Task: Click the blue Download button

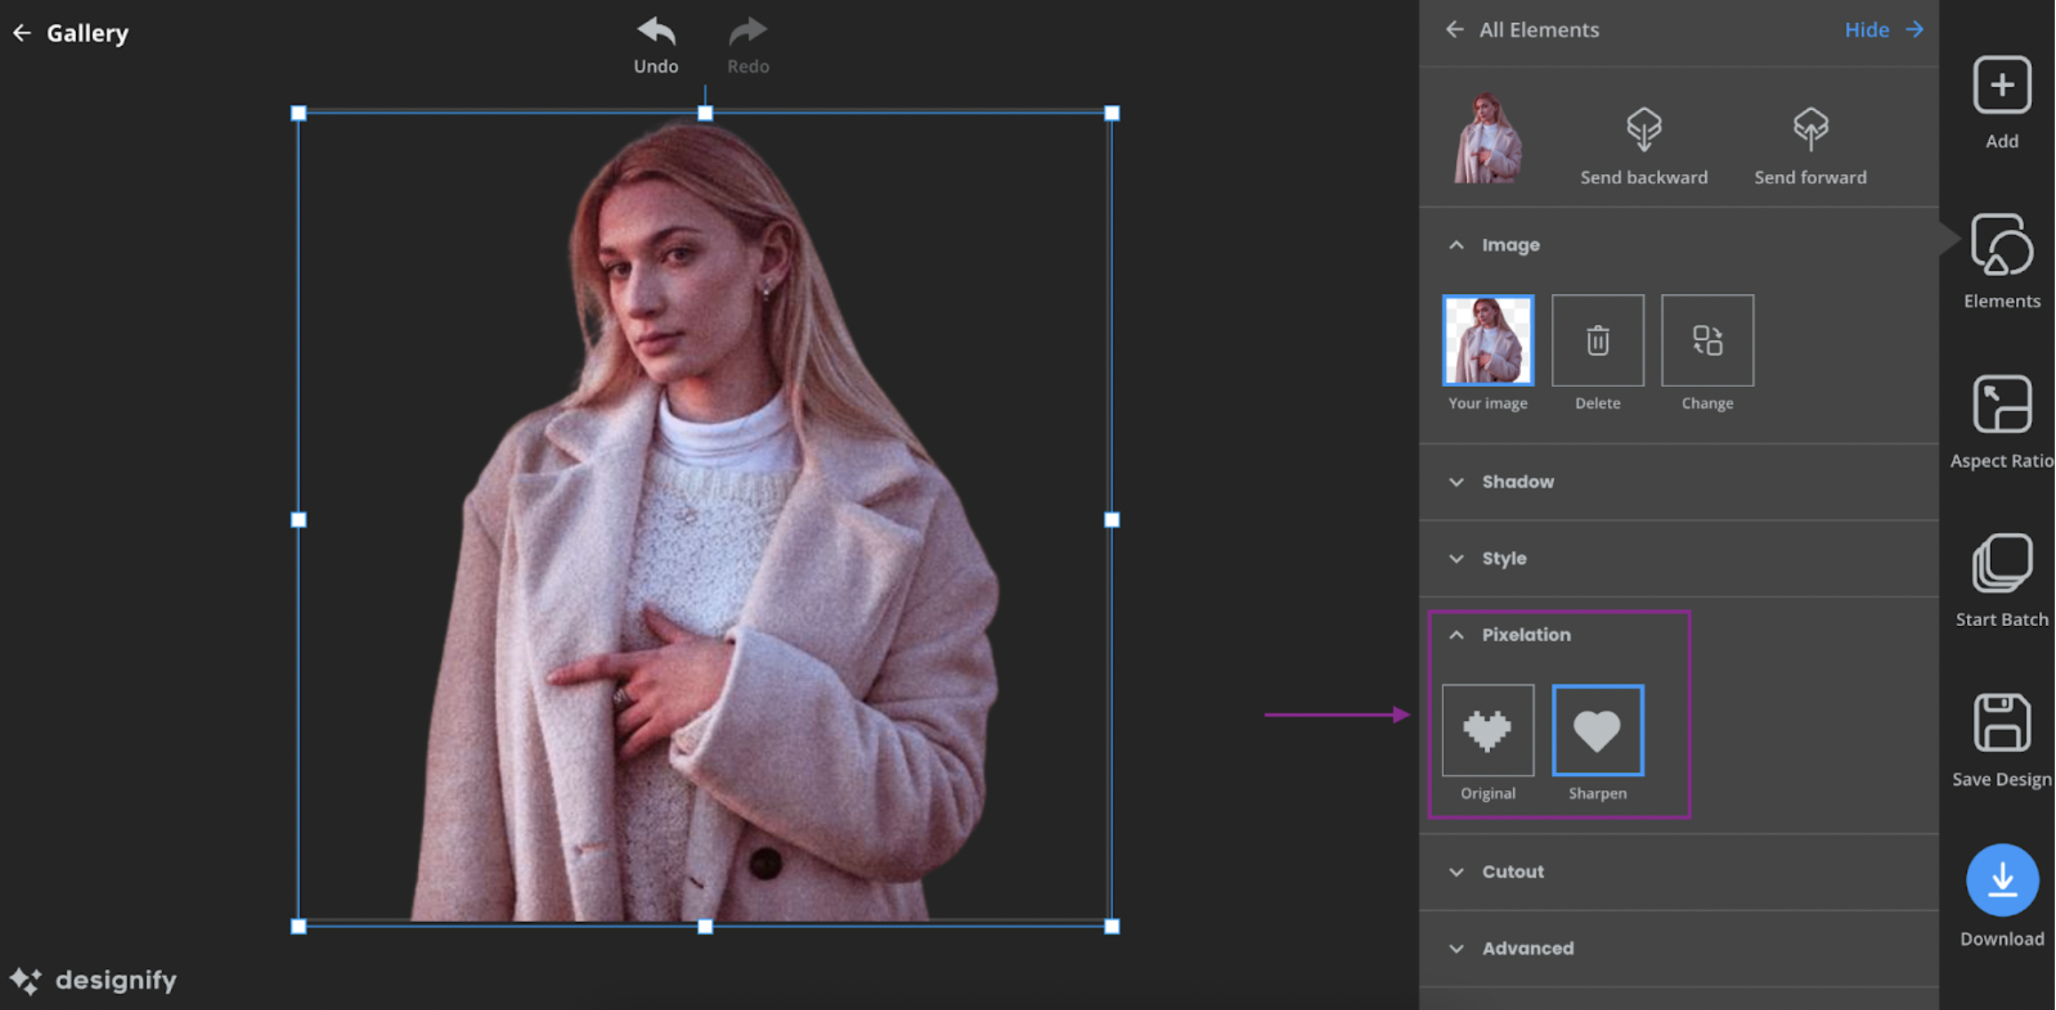Action: pos(2002,880)
